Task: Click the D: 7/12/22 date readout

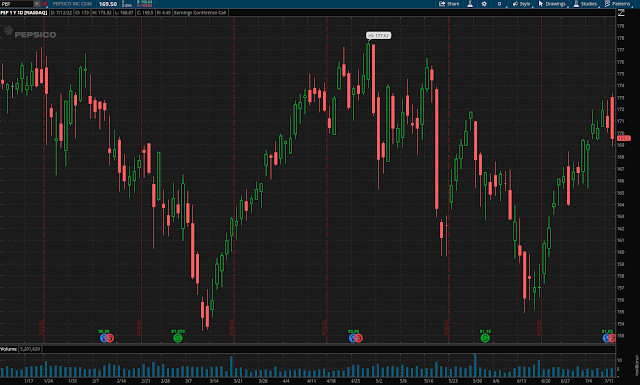Action: click(61, 13)
